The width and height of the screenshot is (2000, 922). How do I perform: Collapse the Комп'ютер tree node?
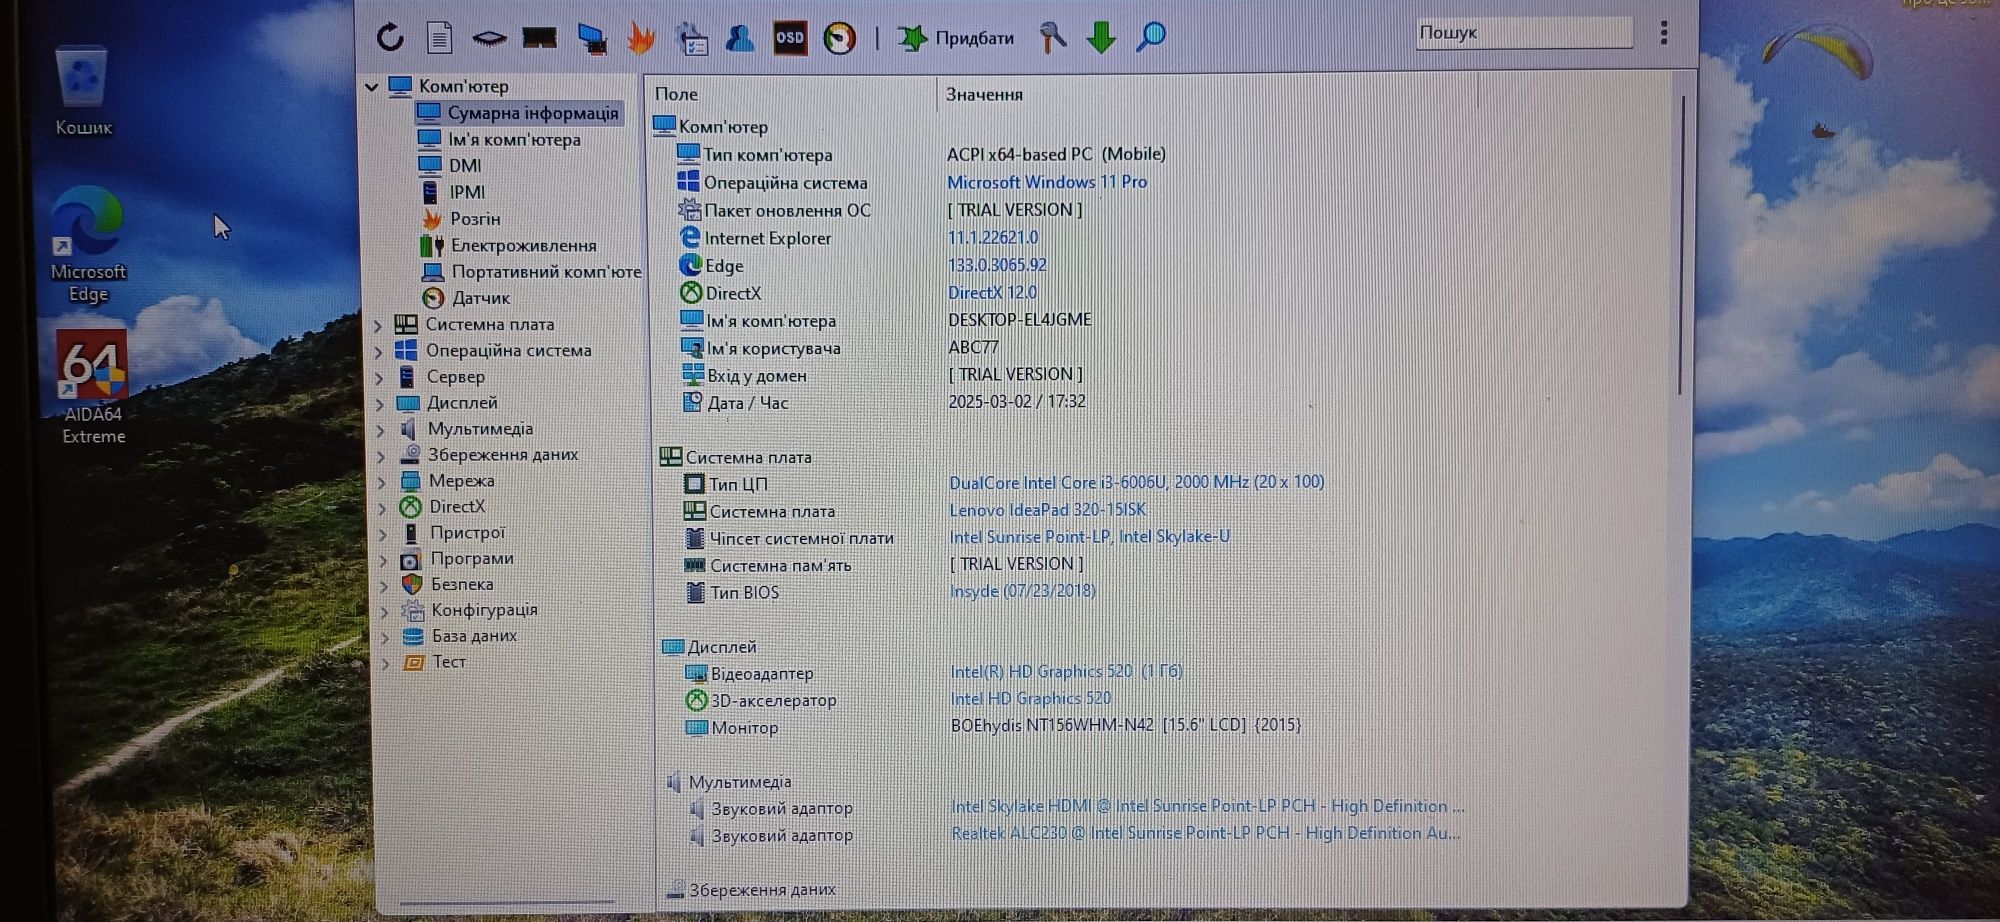(372, 87)
